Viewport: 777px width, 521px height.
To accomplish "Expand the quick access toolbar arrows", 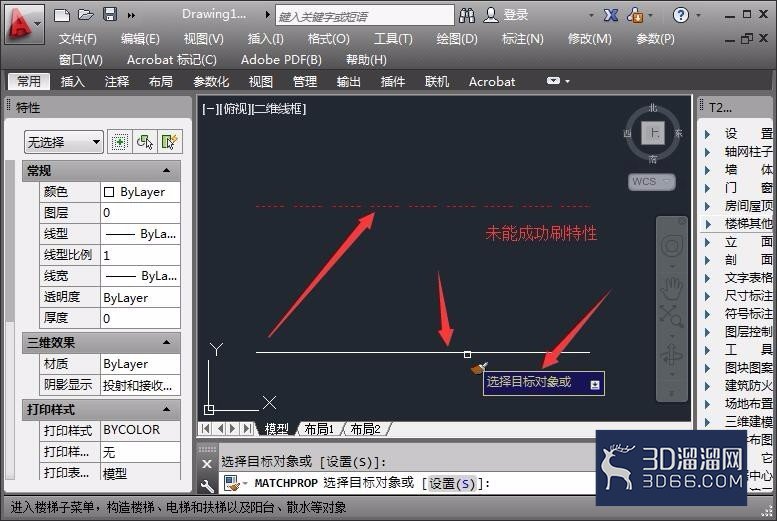I will click(131, 15).
